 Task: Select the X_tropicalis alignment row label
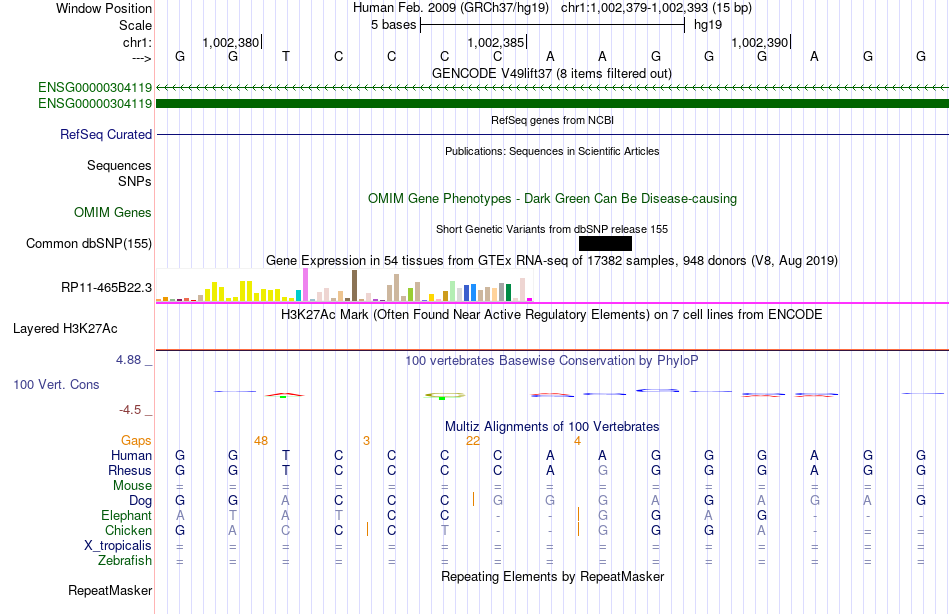coord(118,546)
